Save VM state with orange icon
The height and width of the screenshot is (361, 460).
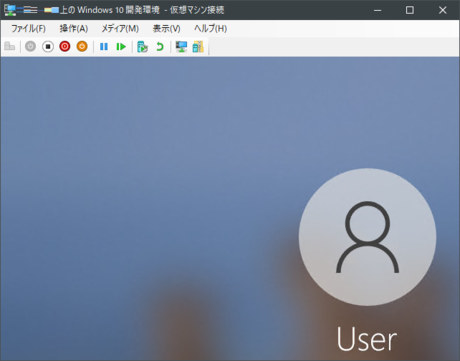tap(82, 46)
